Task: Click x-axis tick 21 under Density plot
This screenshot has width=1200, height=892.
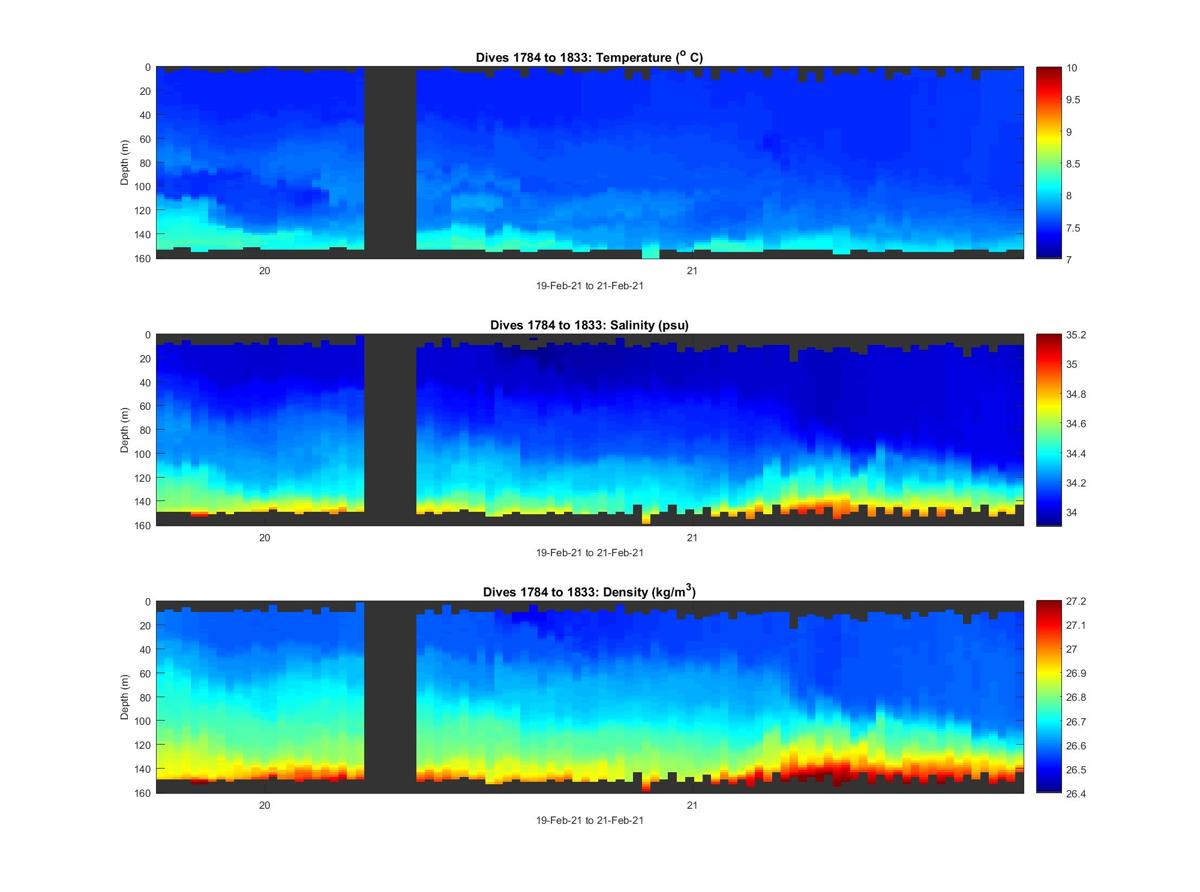Action: pos(692,804)
